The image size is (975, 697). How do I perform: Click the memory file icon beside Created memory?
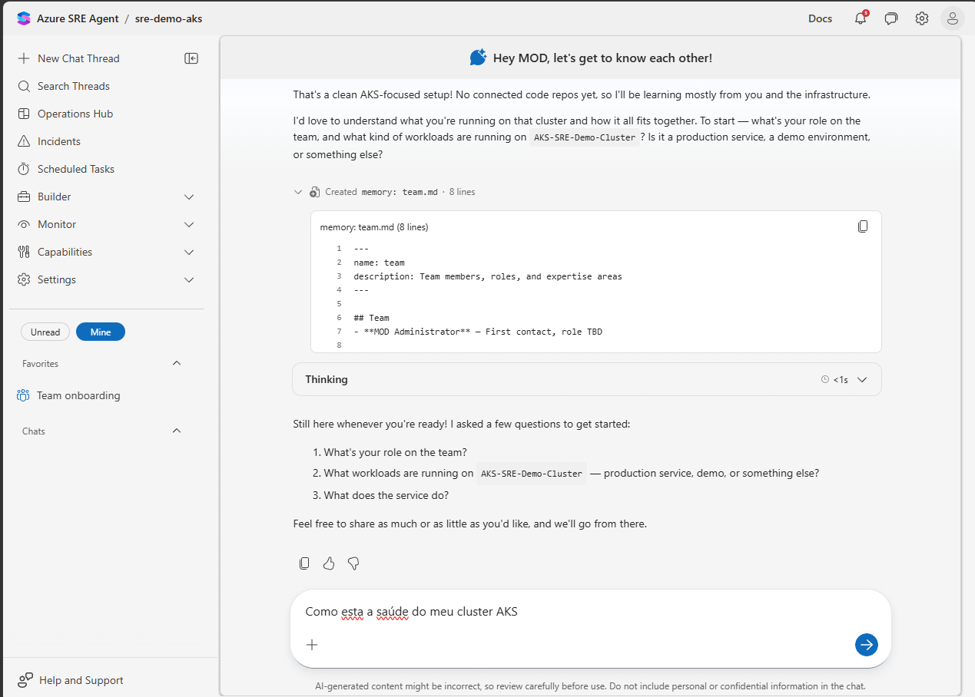point(315,192)
